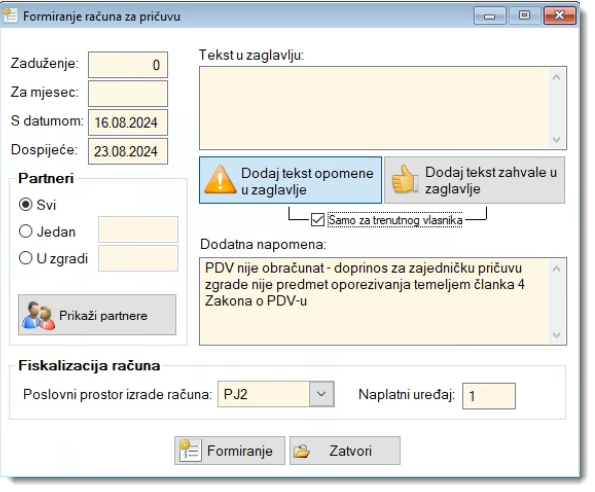Choose the U zgradi radio option
The width and height of the screenshot is (595, 492).
click(x=25, y=258)
